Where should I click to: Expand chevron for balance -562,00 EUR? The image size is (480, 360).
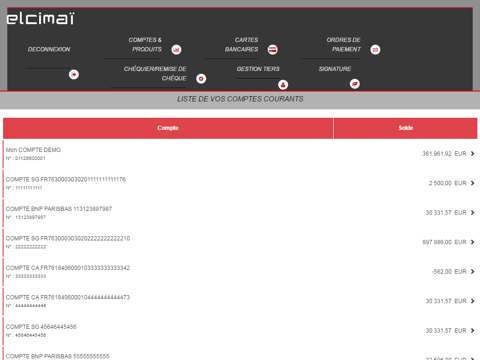tap(472, 272)
